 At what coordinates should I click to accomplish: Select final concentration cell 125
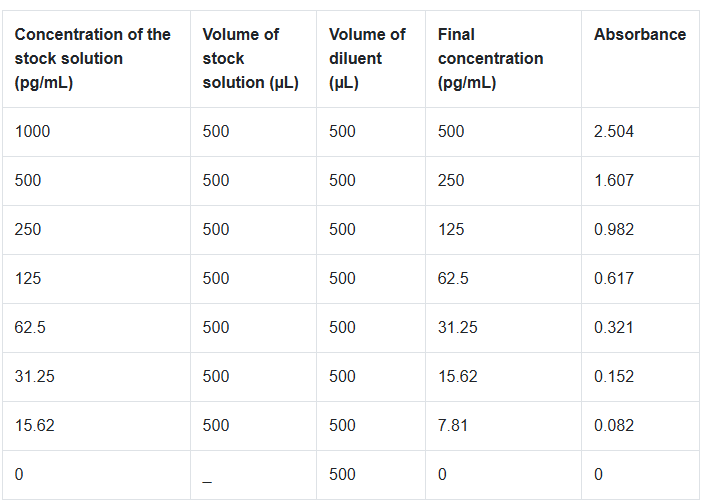tap(451, 230)
